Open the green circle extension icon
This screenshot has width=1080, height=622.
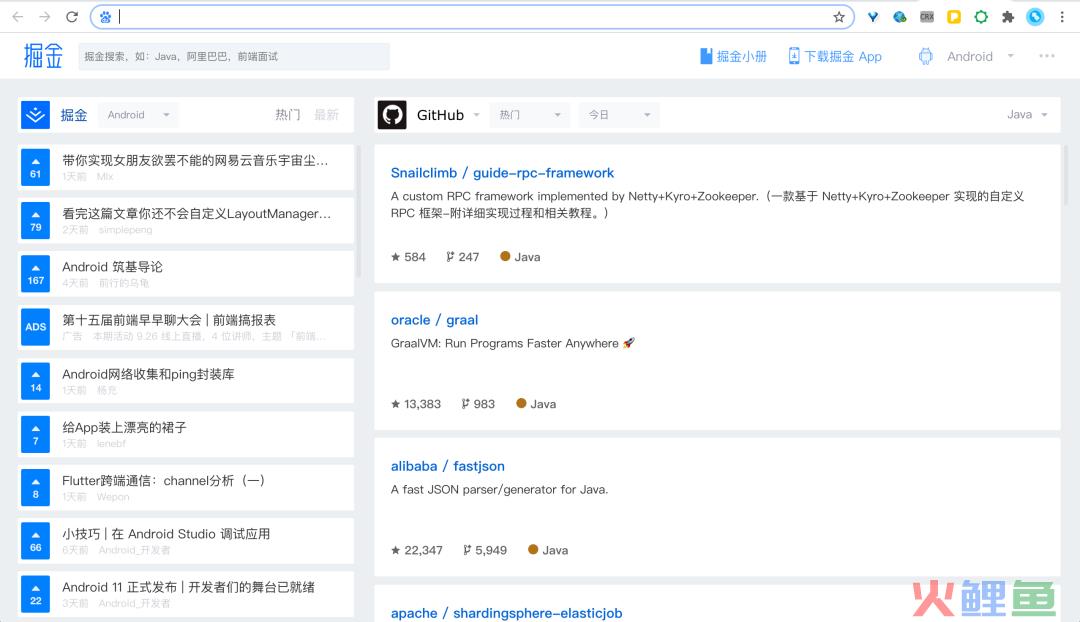[x=981, y=17]
